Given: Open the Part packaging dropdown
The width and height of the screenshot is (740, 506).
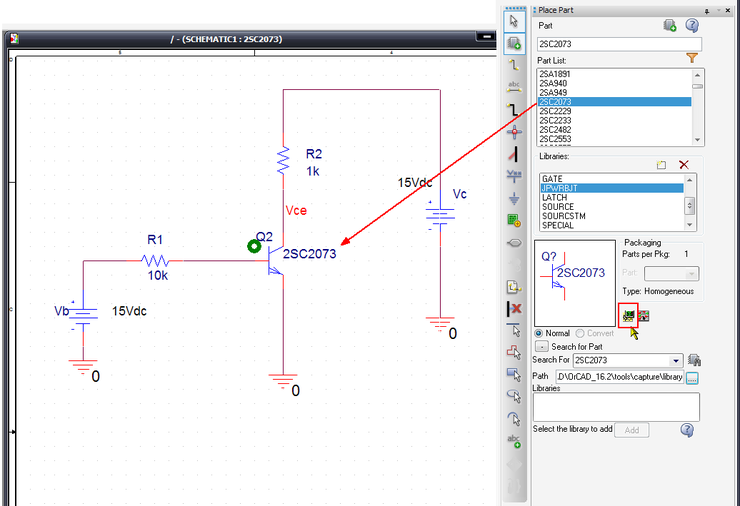Looking at the screenshot, I should pos(692,273).
